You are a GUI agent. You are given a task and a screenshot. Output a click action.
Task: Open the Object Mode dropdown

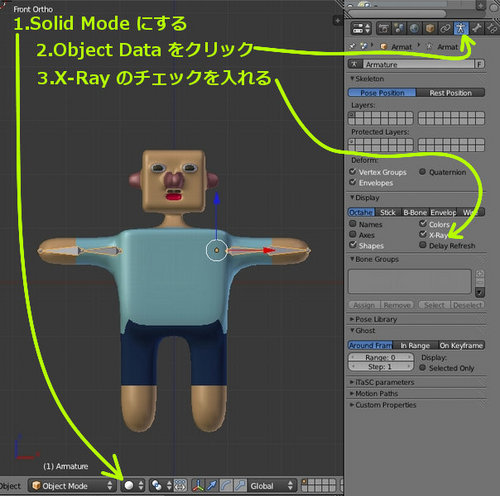(x=72, y=486)
